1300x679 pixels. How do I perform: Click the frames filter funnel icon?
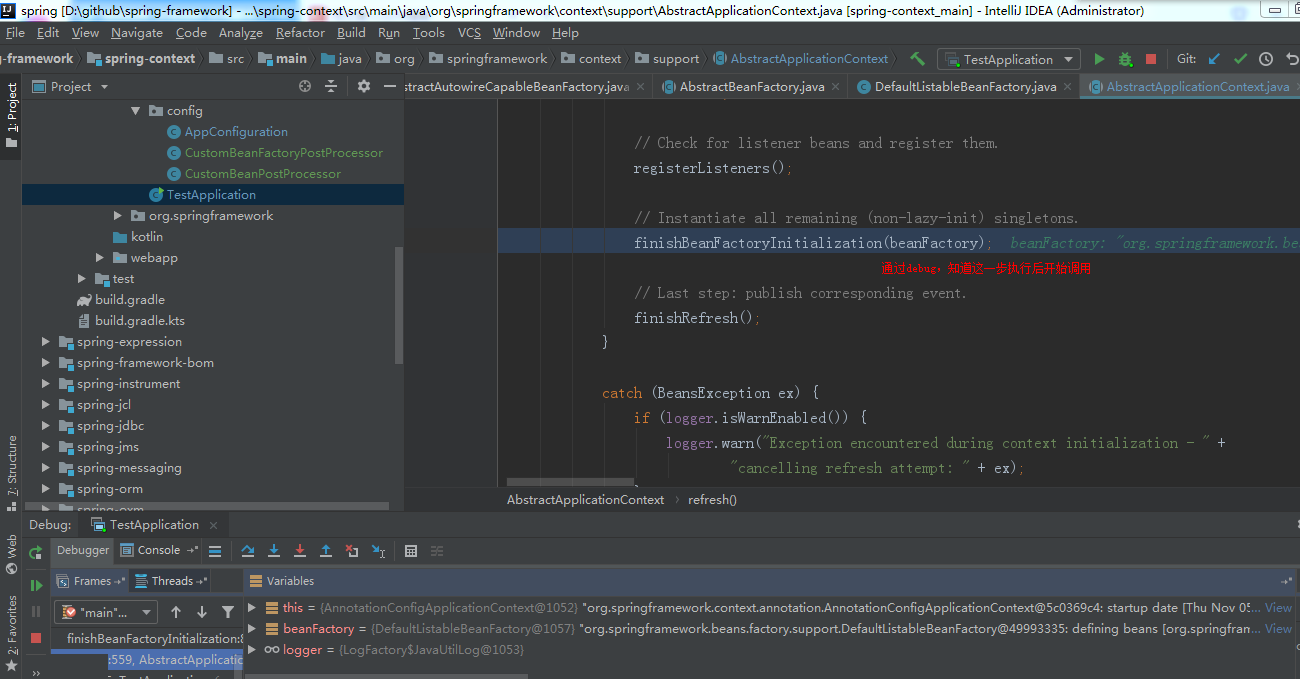[228, 612]
